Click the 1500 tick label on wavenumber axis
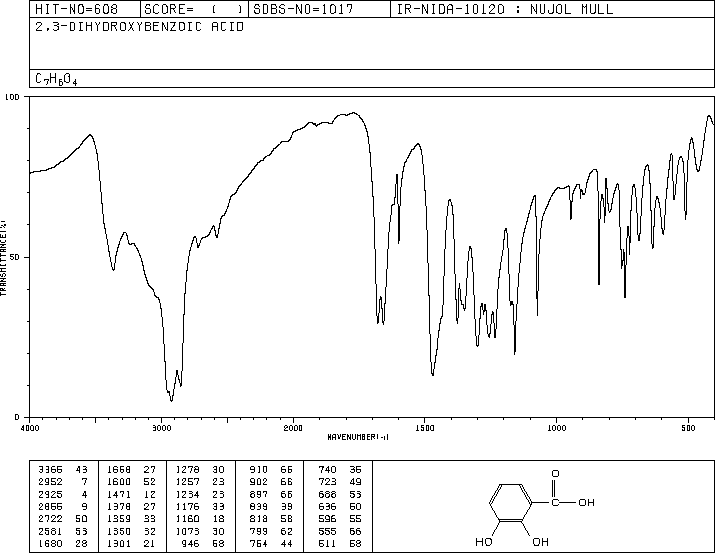The image size is (715, 553). 425,428
